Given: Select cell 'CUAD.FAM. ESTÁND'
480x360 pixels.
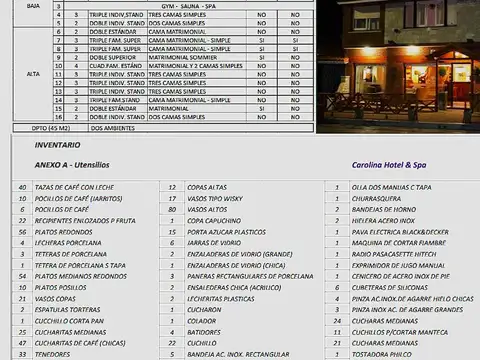Looking at the screenshot, I should [118, 66].
